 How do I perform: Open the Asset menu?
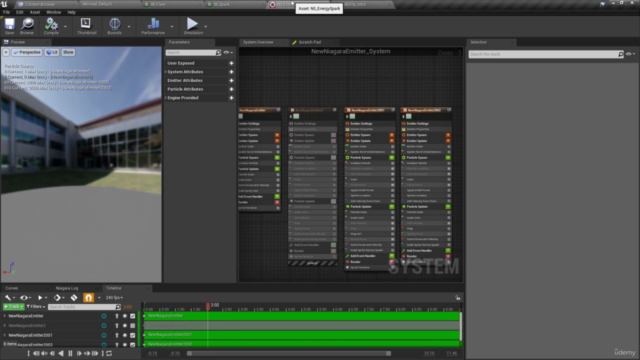(x=35, y=12)
